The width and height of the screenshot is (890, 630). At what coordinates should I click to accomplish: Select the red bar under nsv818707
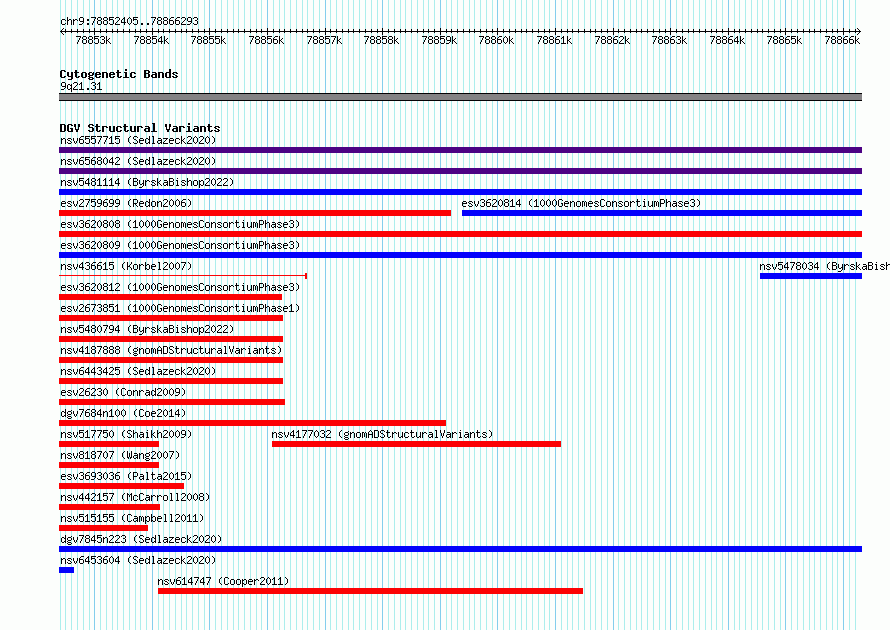coord(109,465)
